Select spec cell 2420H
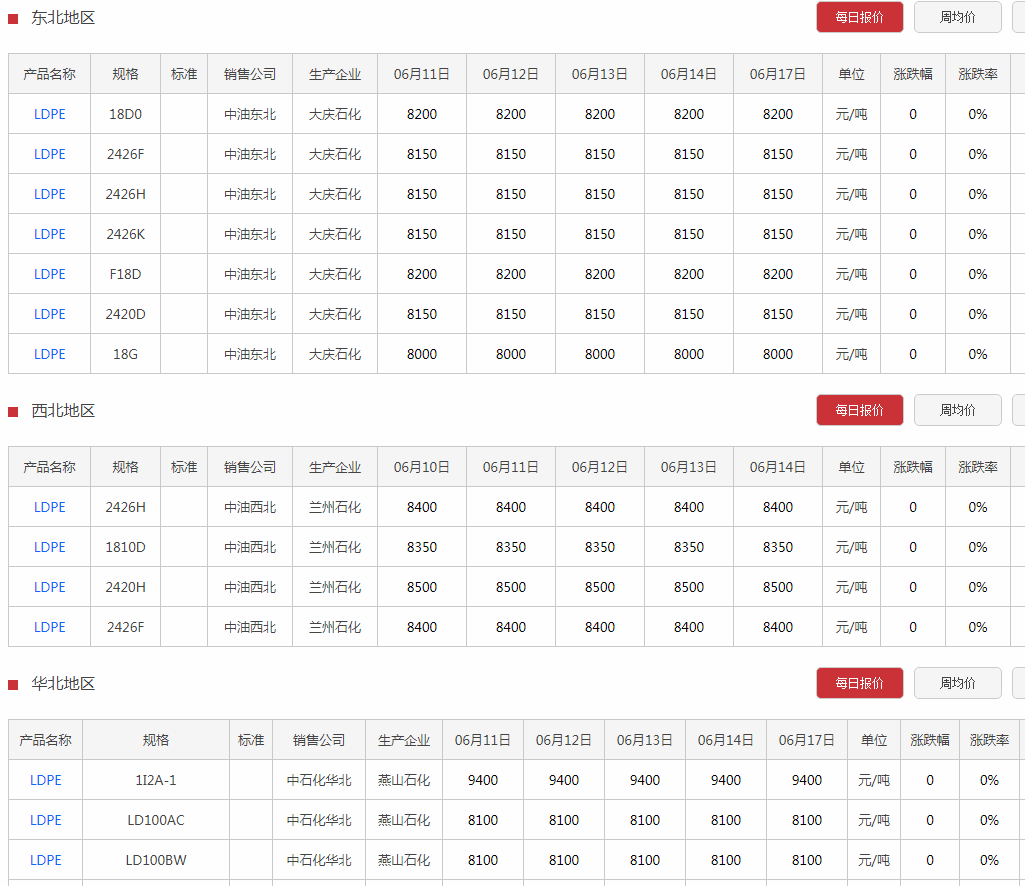 point(126,587)
